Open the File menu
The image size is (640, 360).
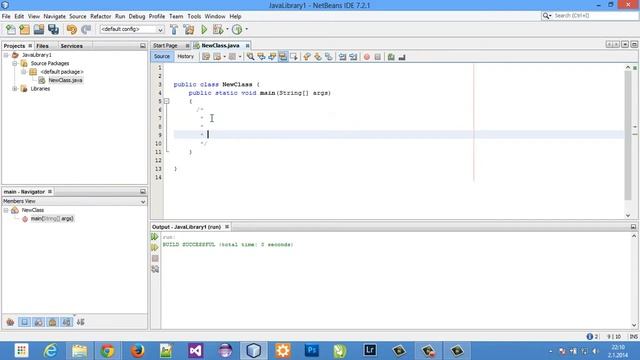[6, 16]
